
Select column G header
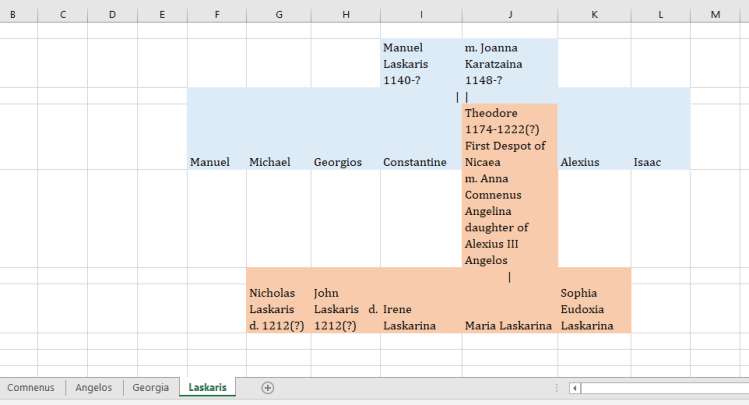[278, 14]
